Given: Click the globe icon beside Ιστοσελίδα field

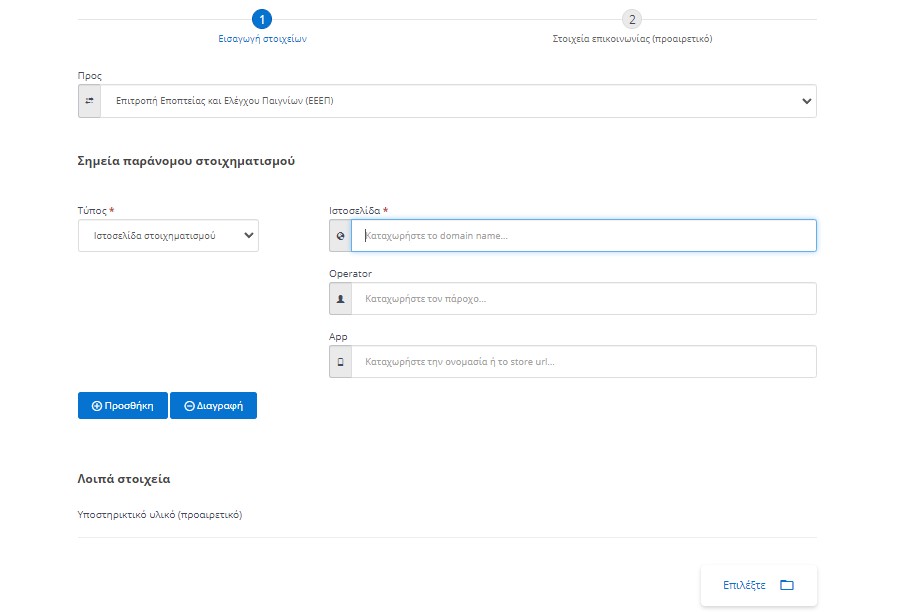Looking at the screenshot, I should pyautogui.click(x=341, y=236).
